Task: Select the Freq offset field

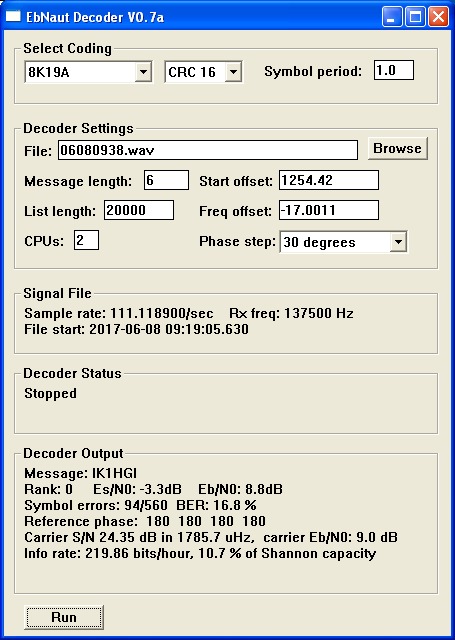Action: point(329,210)
